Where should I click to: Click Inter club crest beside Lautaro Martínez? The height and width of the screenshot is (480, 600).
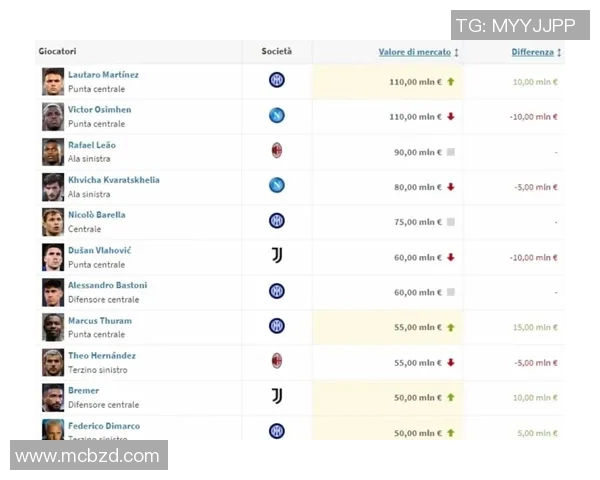277,81
